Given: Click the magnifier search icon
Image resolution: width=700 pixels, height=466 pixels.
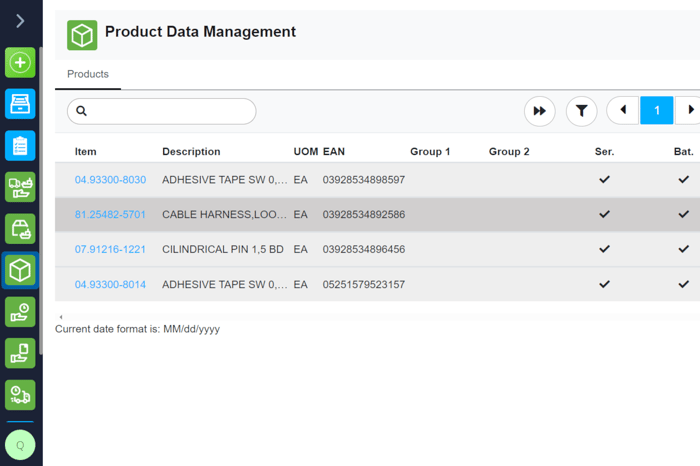Looking at the screenshot, I should tap(81, 111).
